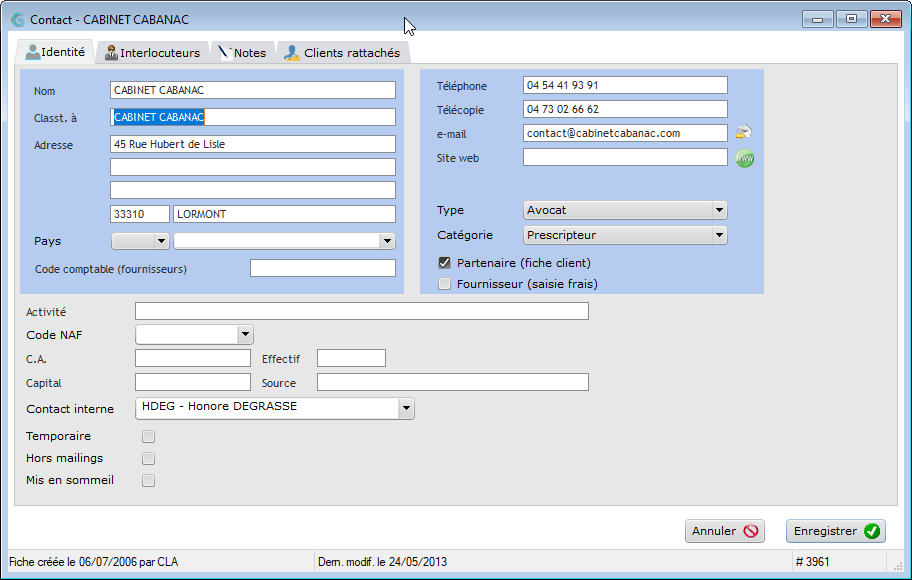Focus the Téléphone field 04 54 41 93 91
The width and height of the screenshot is (912, 580).
625,85
